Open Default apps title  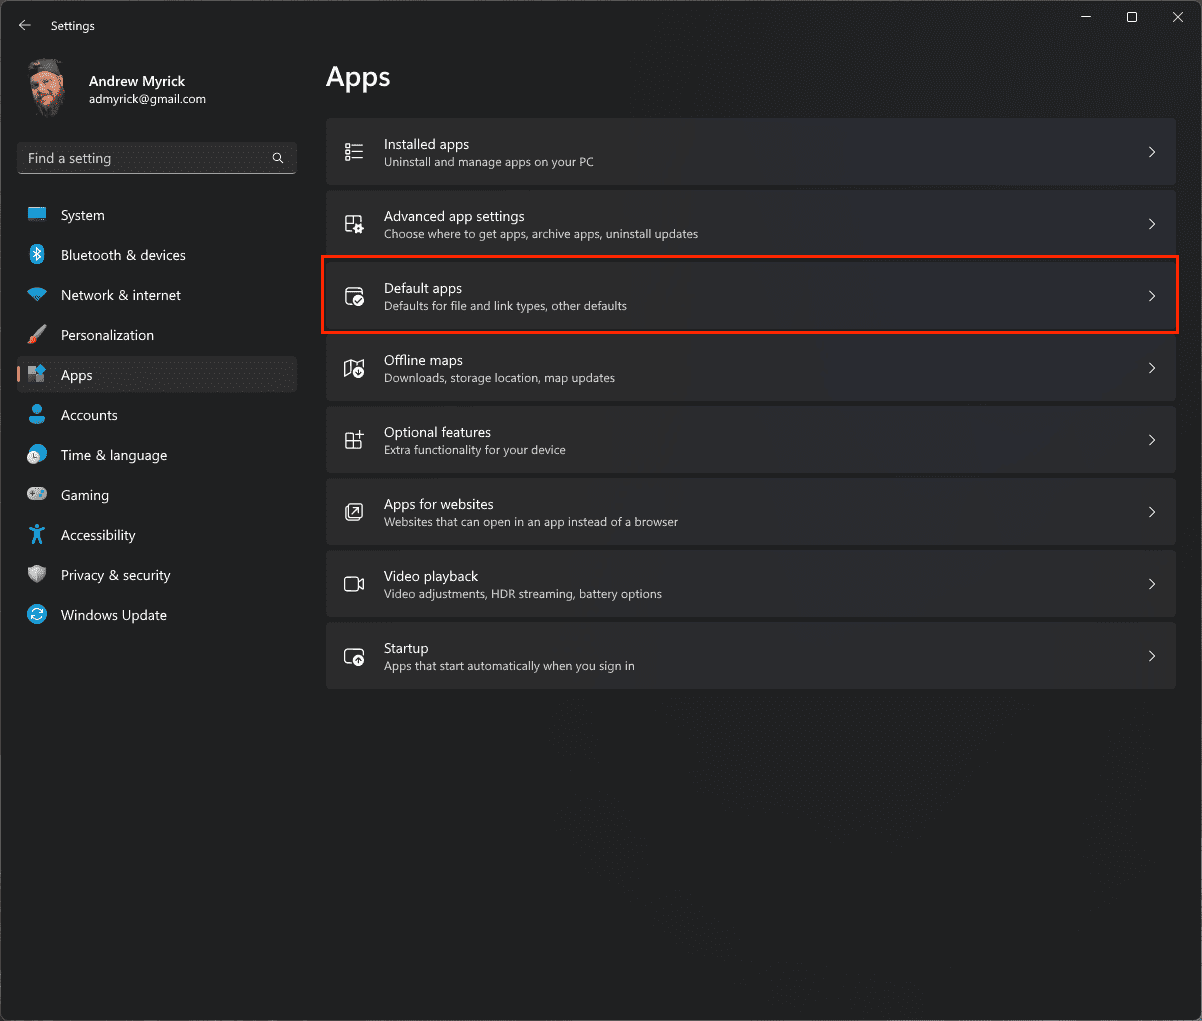423,288
